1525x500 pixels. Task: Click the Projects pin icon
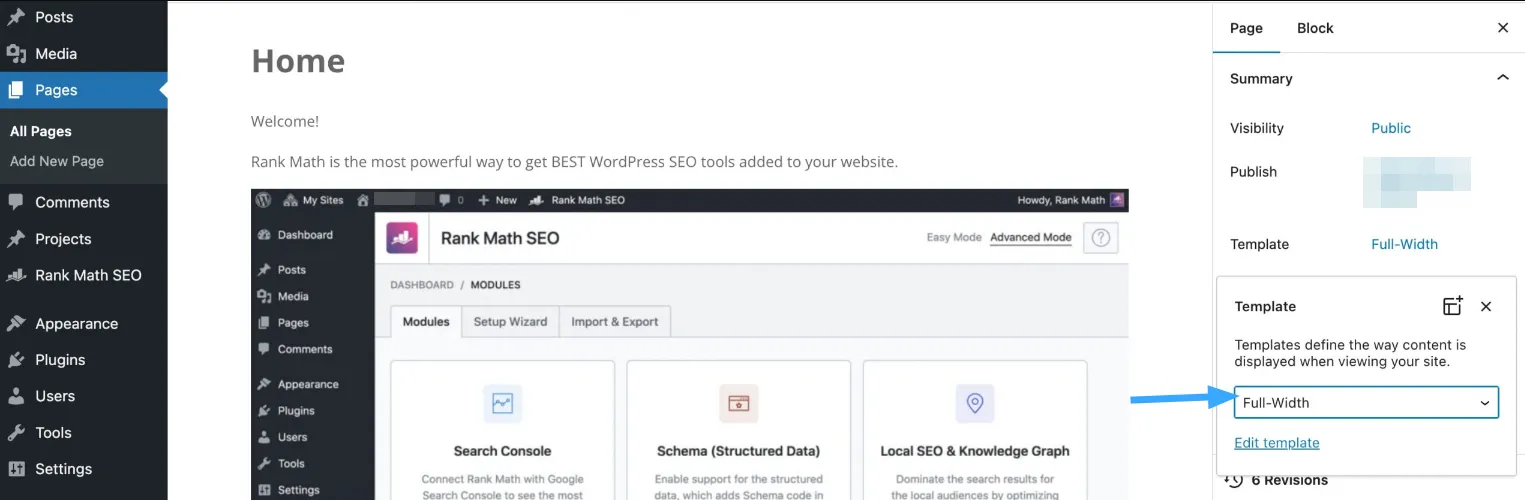point(16,239)
